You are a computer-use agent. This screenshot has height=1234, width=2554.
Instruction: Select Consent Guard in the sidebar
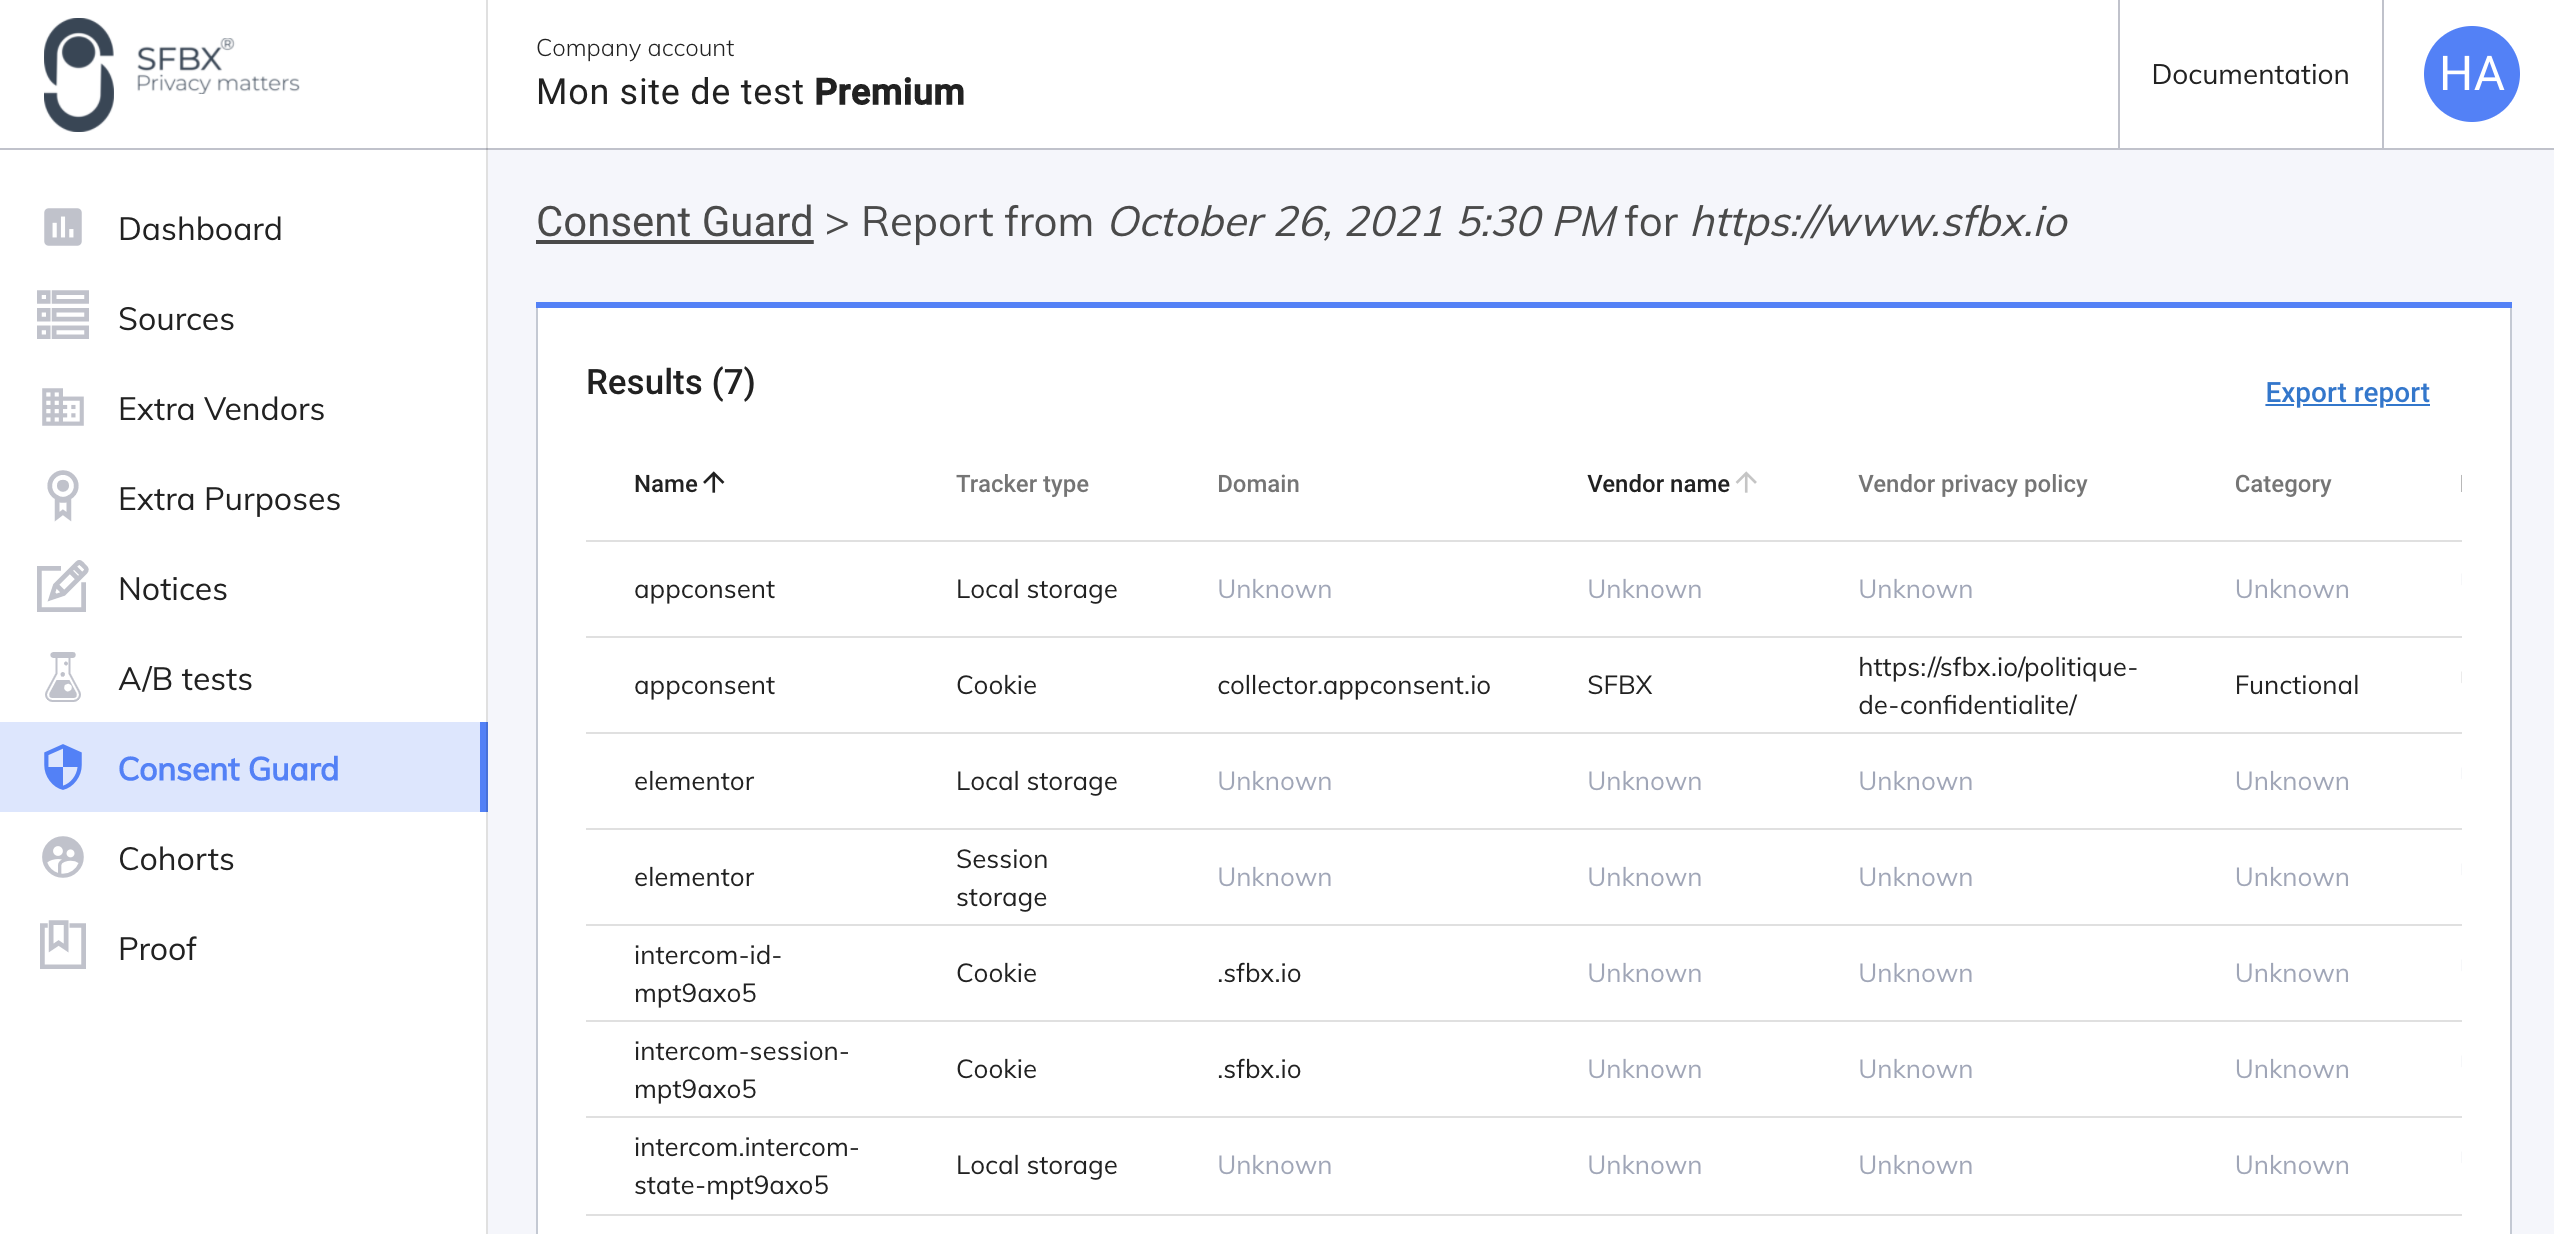pos(228,768)
